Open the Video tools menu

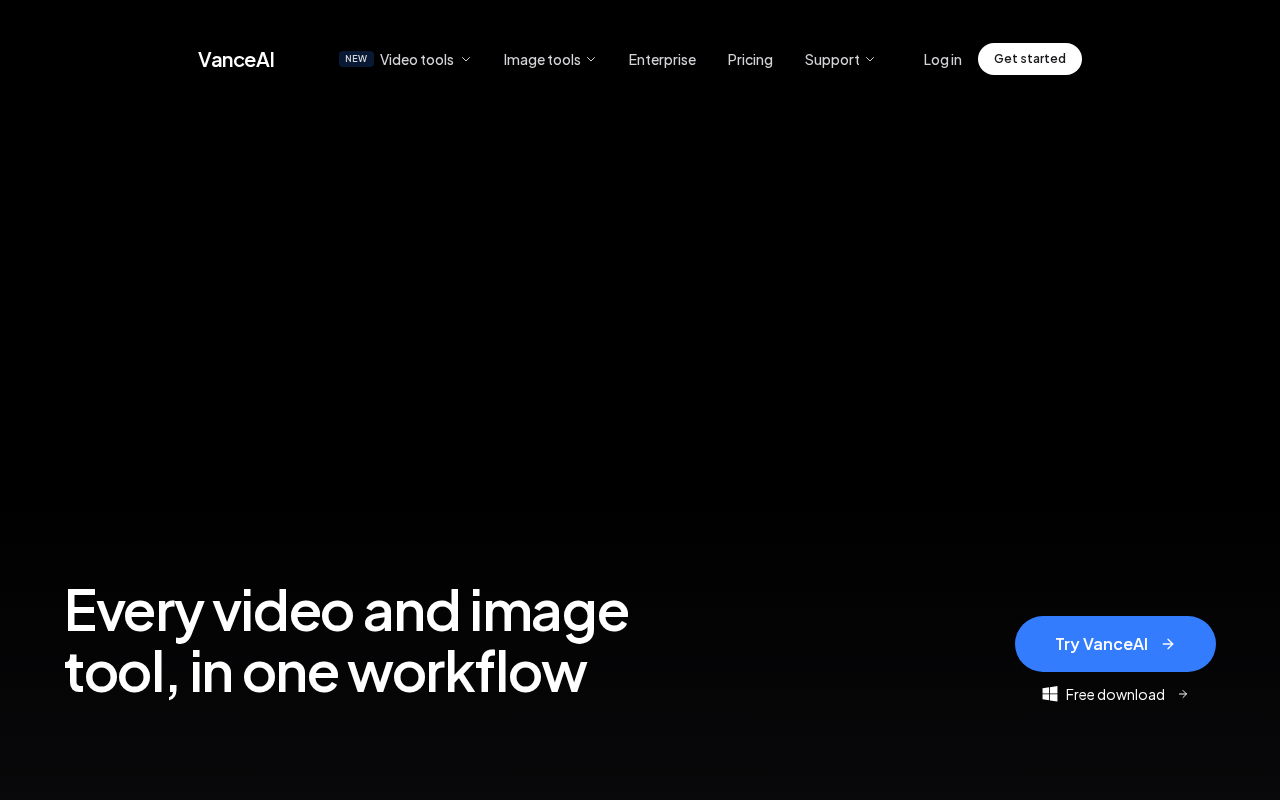tap(417, 59)
